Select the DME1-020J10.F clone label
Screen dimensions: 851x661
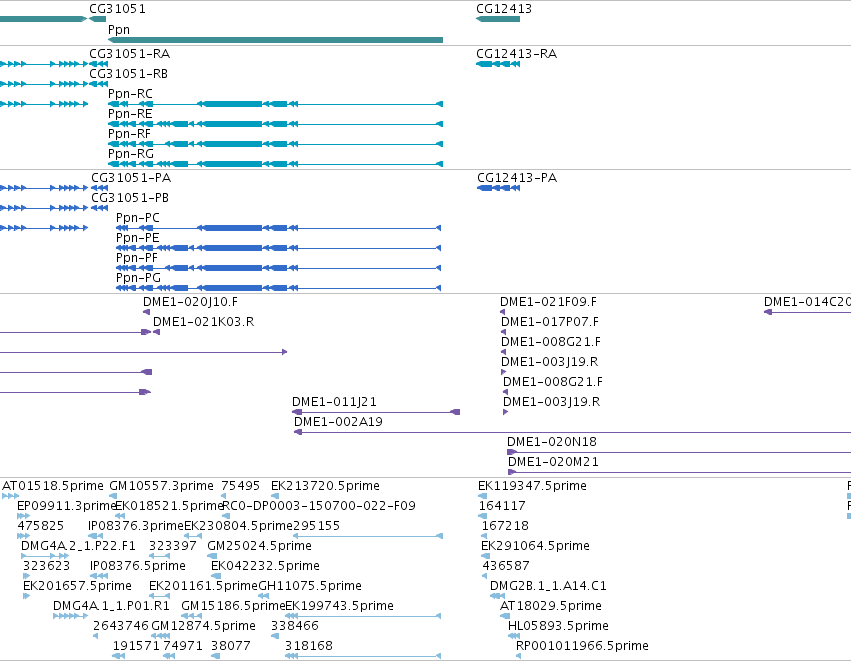[x=190, y=302]
